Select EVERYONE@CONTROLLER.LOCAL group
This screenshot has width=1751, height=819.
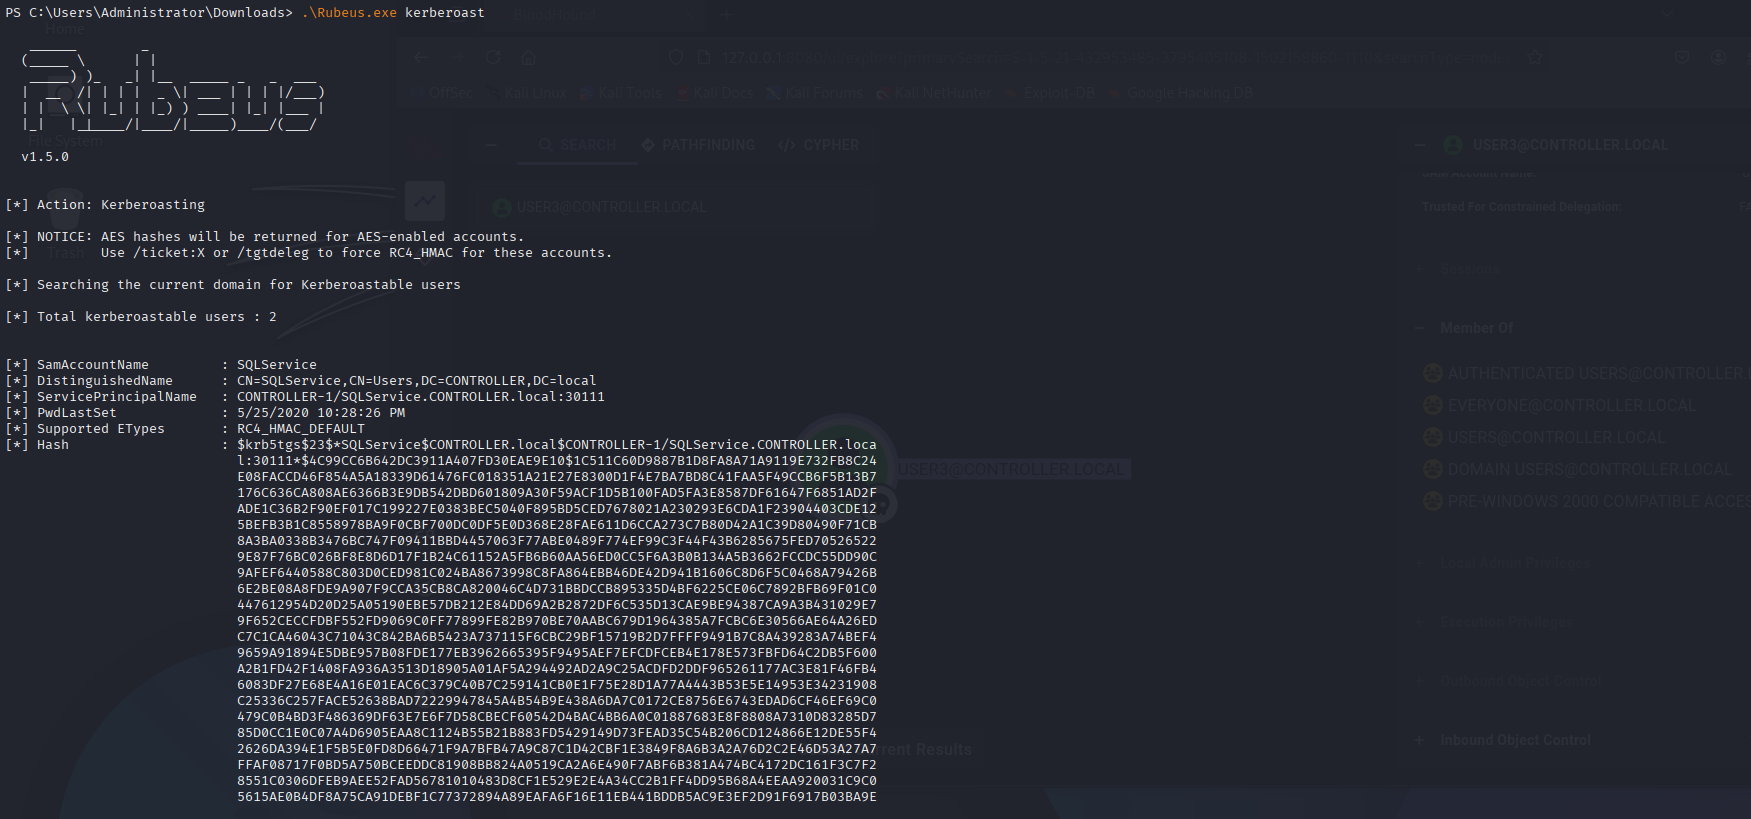click(1560, 405)
